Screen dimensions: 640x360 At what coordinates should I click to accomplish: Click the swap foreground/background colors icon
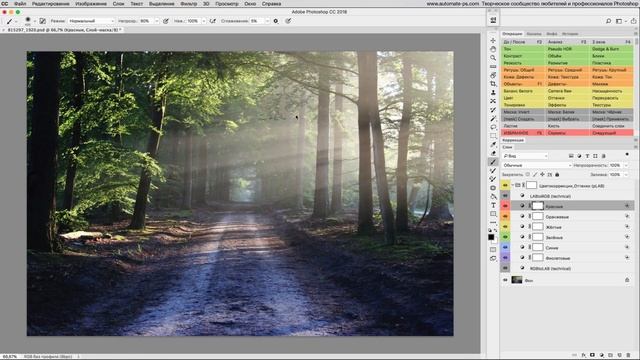tap(496, 231)
